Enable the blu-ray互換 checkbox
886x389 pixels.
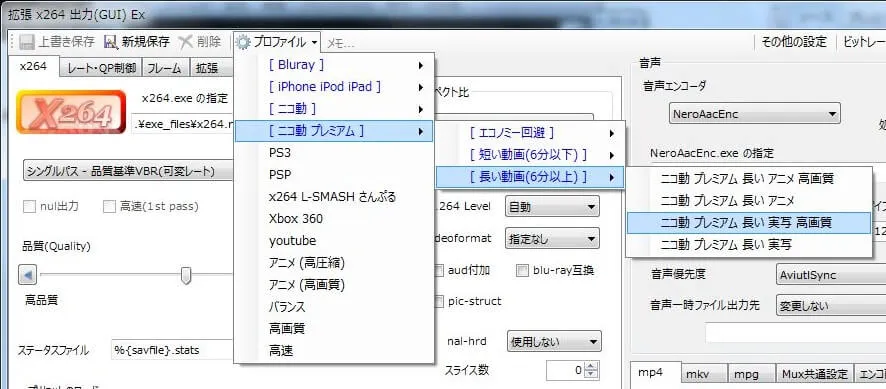[x=522, y=270]
